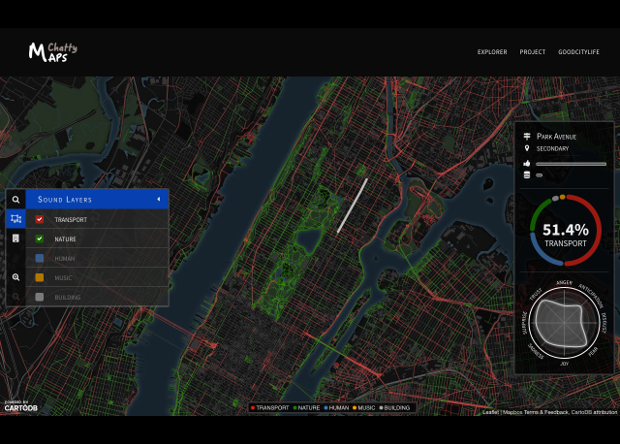Click the MUSIC legend entry at bottom
Image resolution: width=620 pixels, height=444 pixels.
coord(364,408)
